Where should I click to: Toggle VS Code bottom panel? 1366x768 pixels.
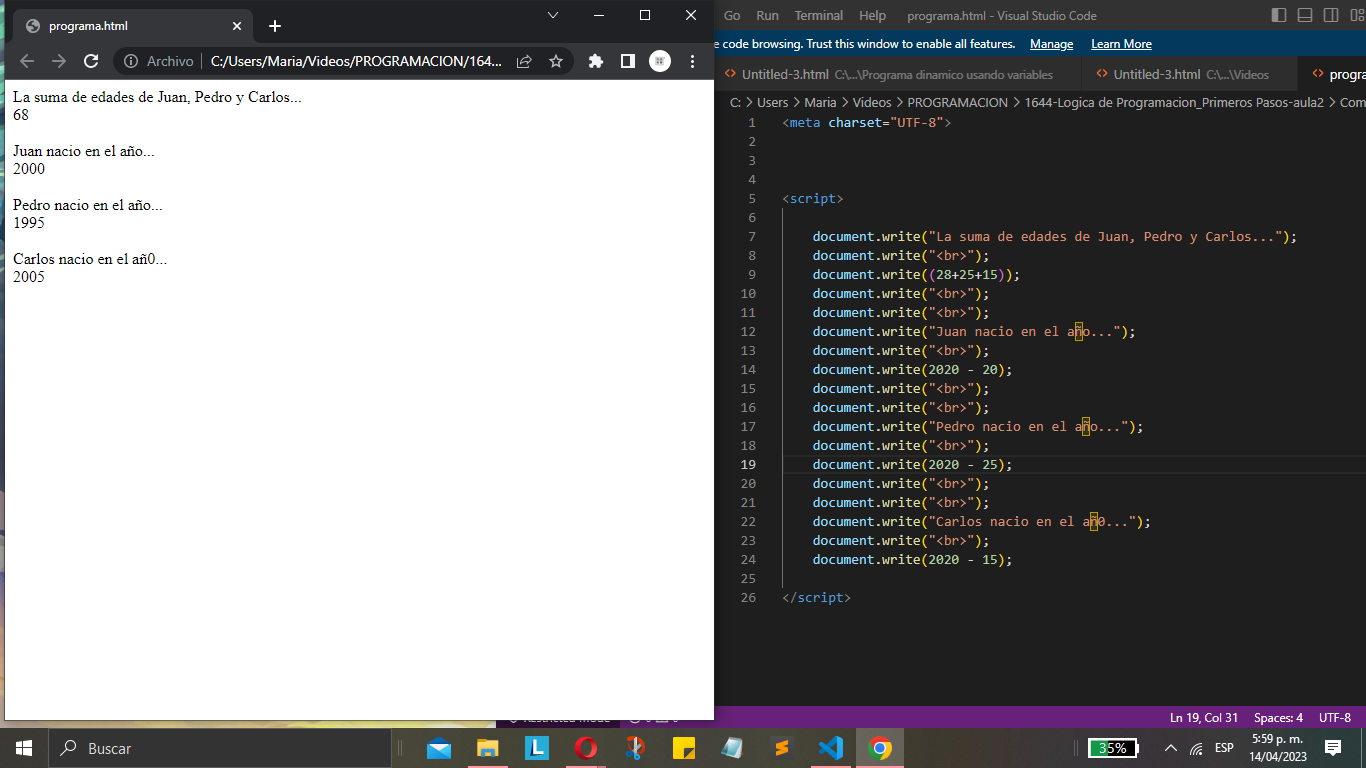coord(1305,15)
